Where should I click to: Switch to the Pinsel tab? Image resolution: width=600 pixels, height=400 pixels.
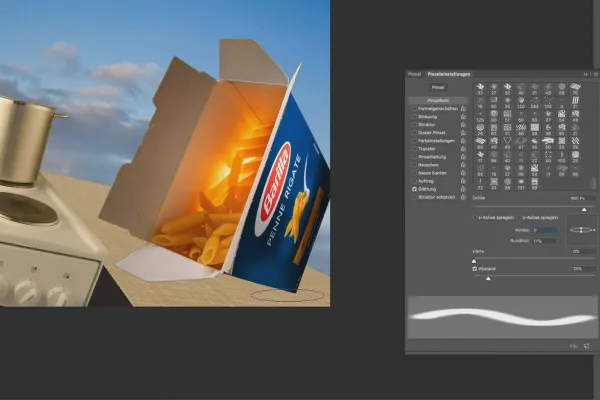point(414,74)
